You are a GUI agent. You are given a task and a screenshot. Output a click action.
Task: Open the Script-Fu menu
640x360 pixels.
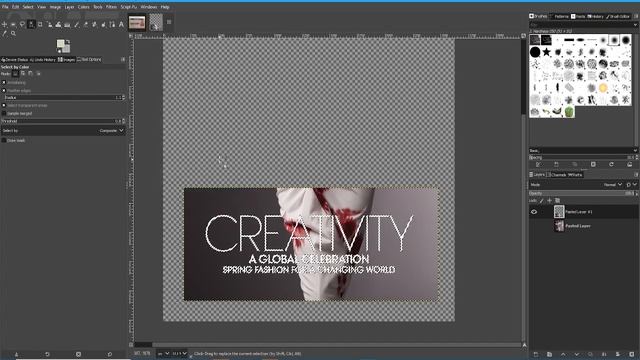tap(129, 7)
